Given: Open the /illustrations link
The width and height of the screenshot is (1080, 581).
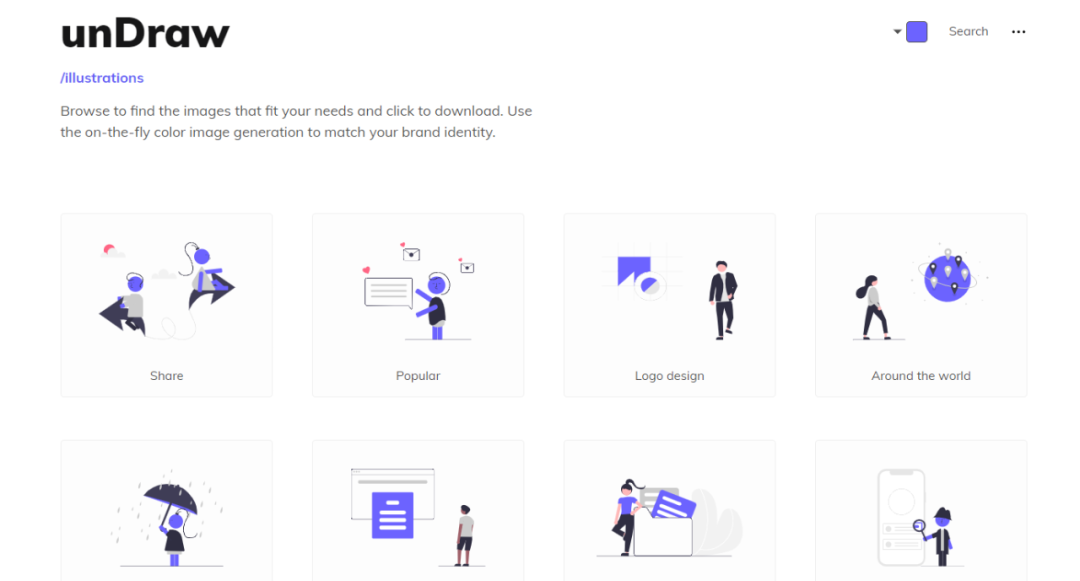Looking at the screenshot, I should point(102,78).
